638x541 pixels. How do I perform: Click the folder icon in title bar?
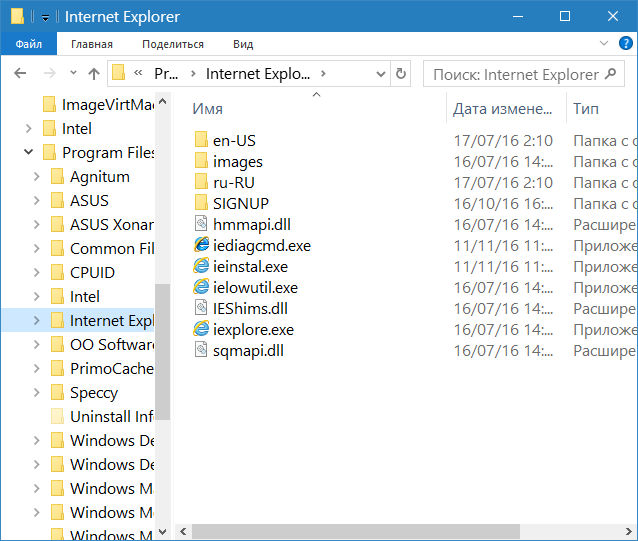pyautogui.click(x=17, y=17)
